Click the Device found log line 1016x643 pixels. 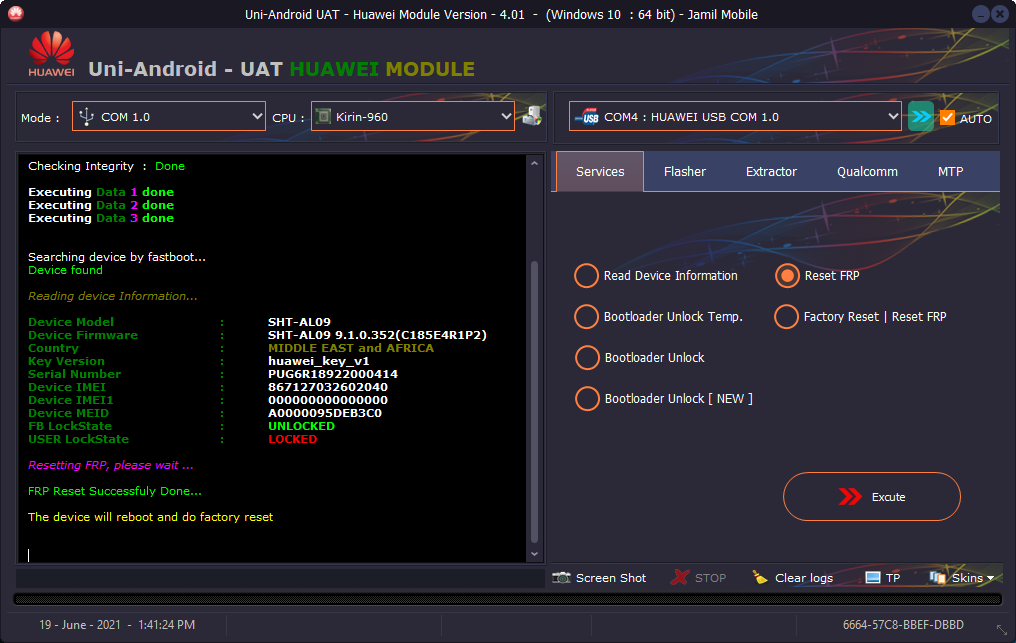click(65, 270)
